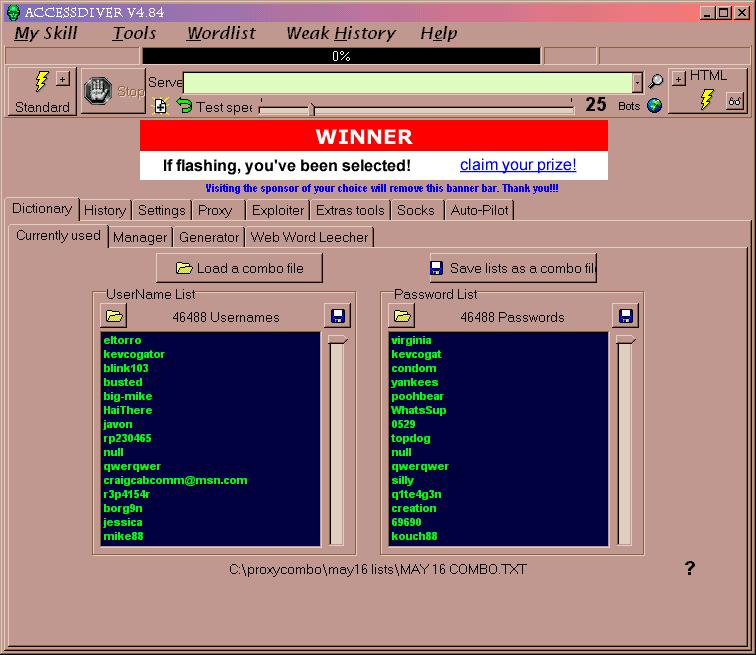The image size is (756, 655).
Task: Select username mike88
Action: [x=123, y=536]
